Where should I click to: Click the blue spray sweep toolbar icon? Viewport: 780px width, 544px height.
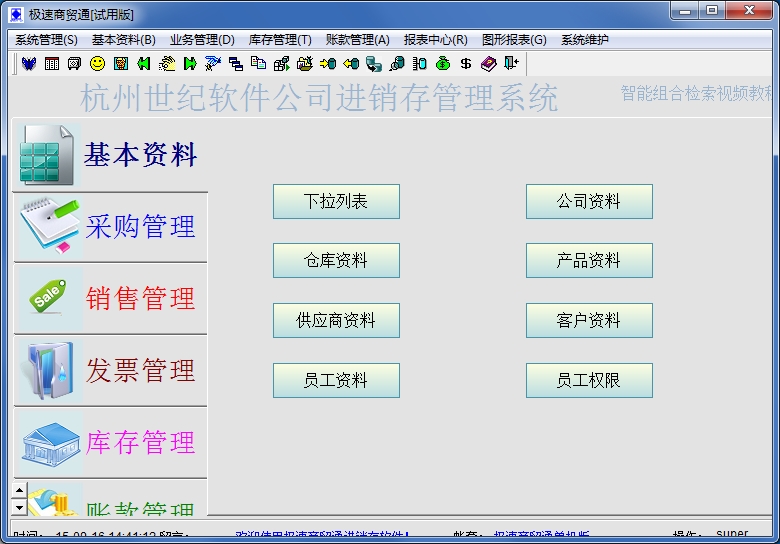pyautogui.click(x=212, y=63)
